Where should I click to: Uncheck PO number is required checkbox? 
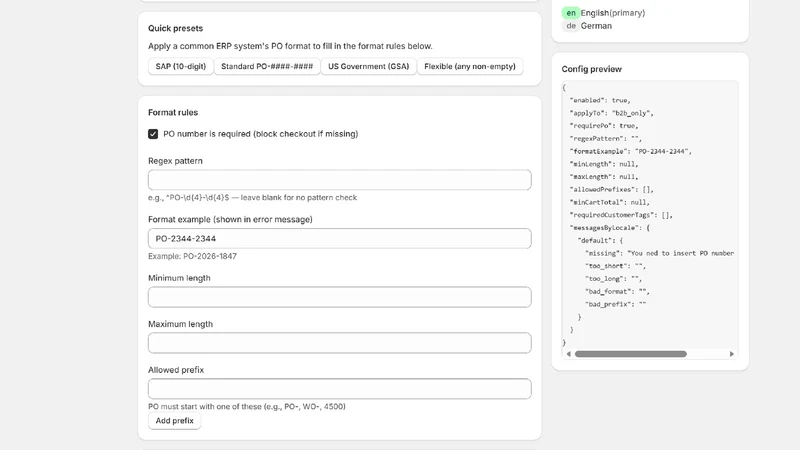(x=153, y=134)
